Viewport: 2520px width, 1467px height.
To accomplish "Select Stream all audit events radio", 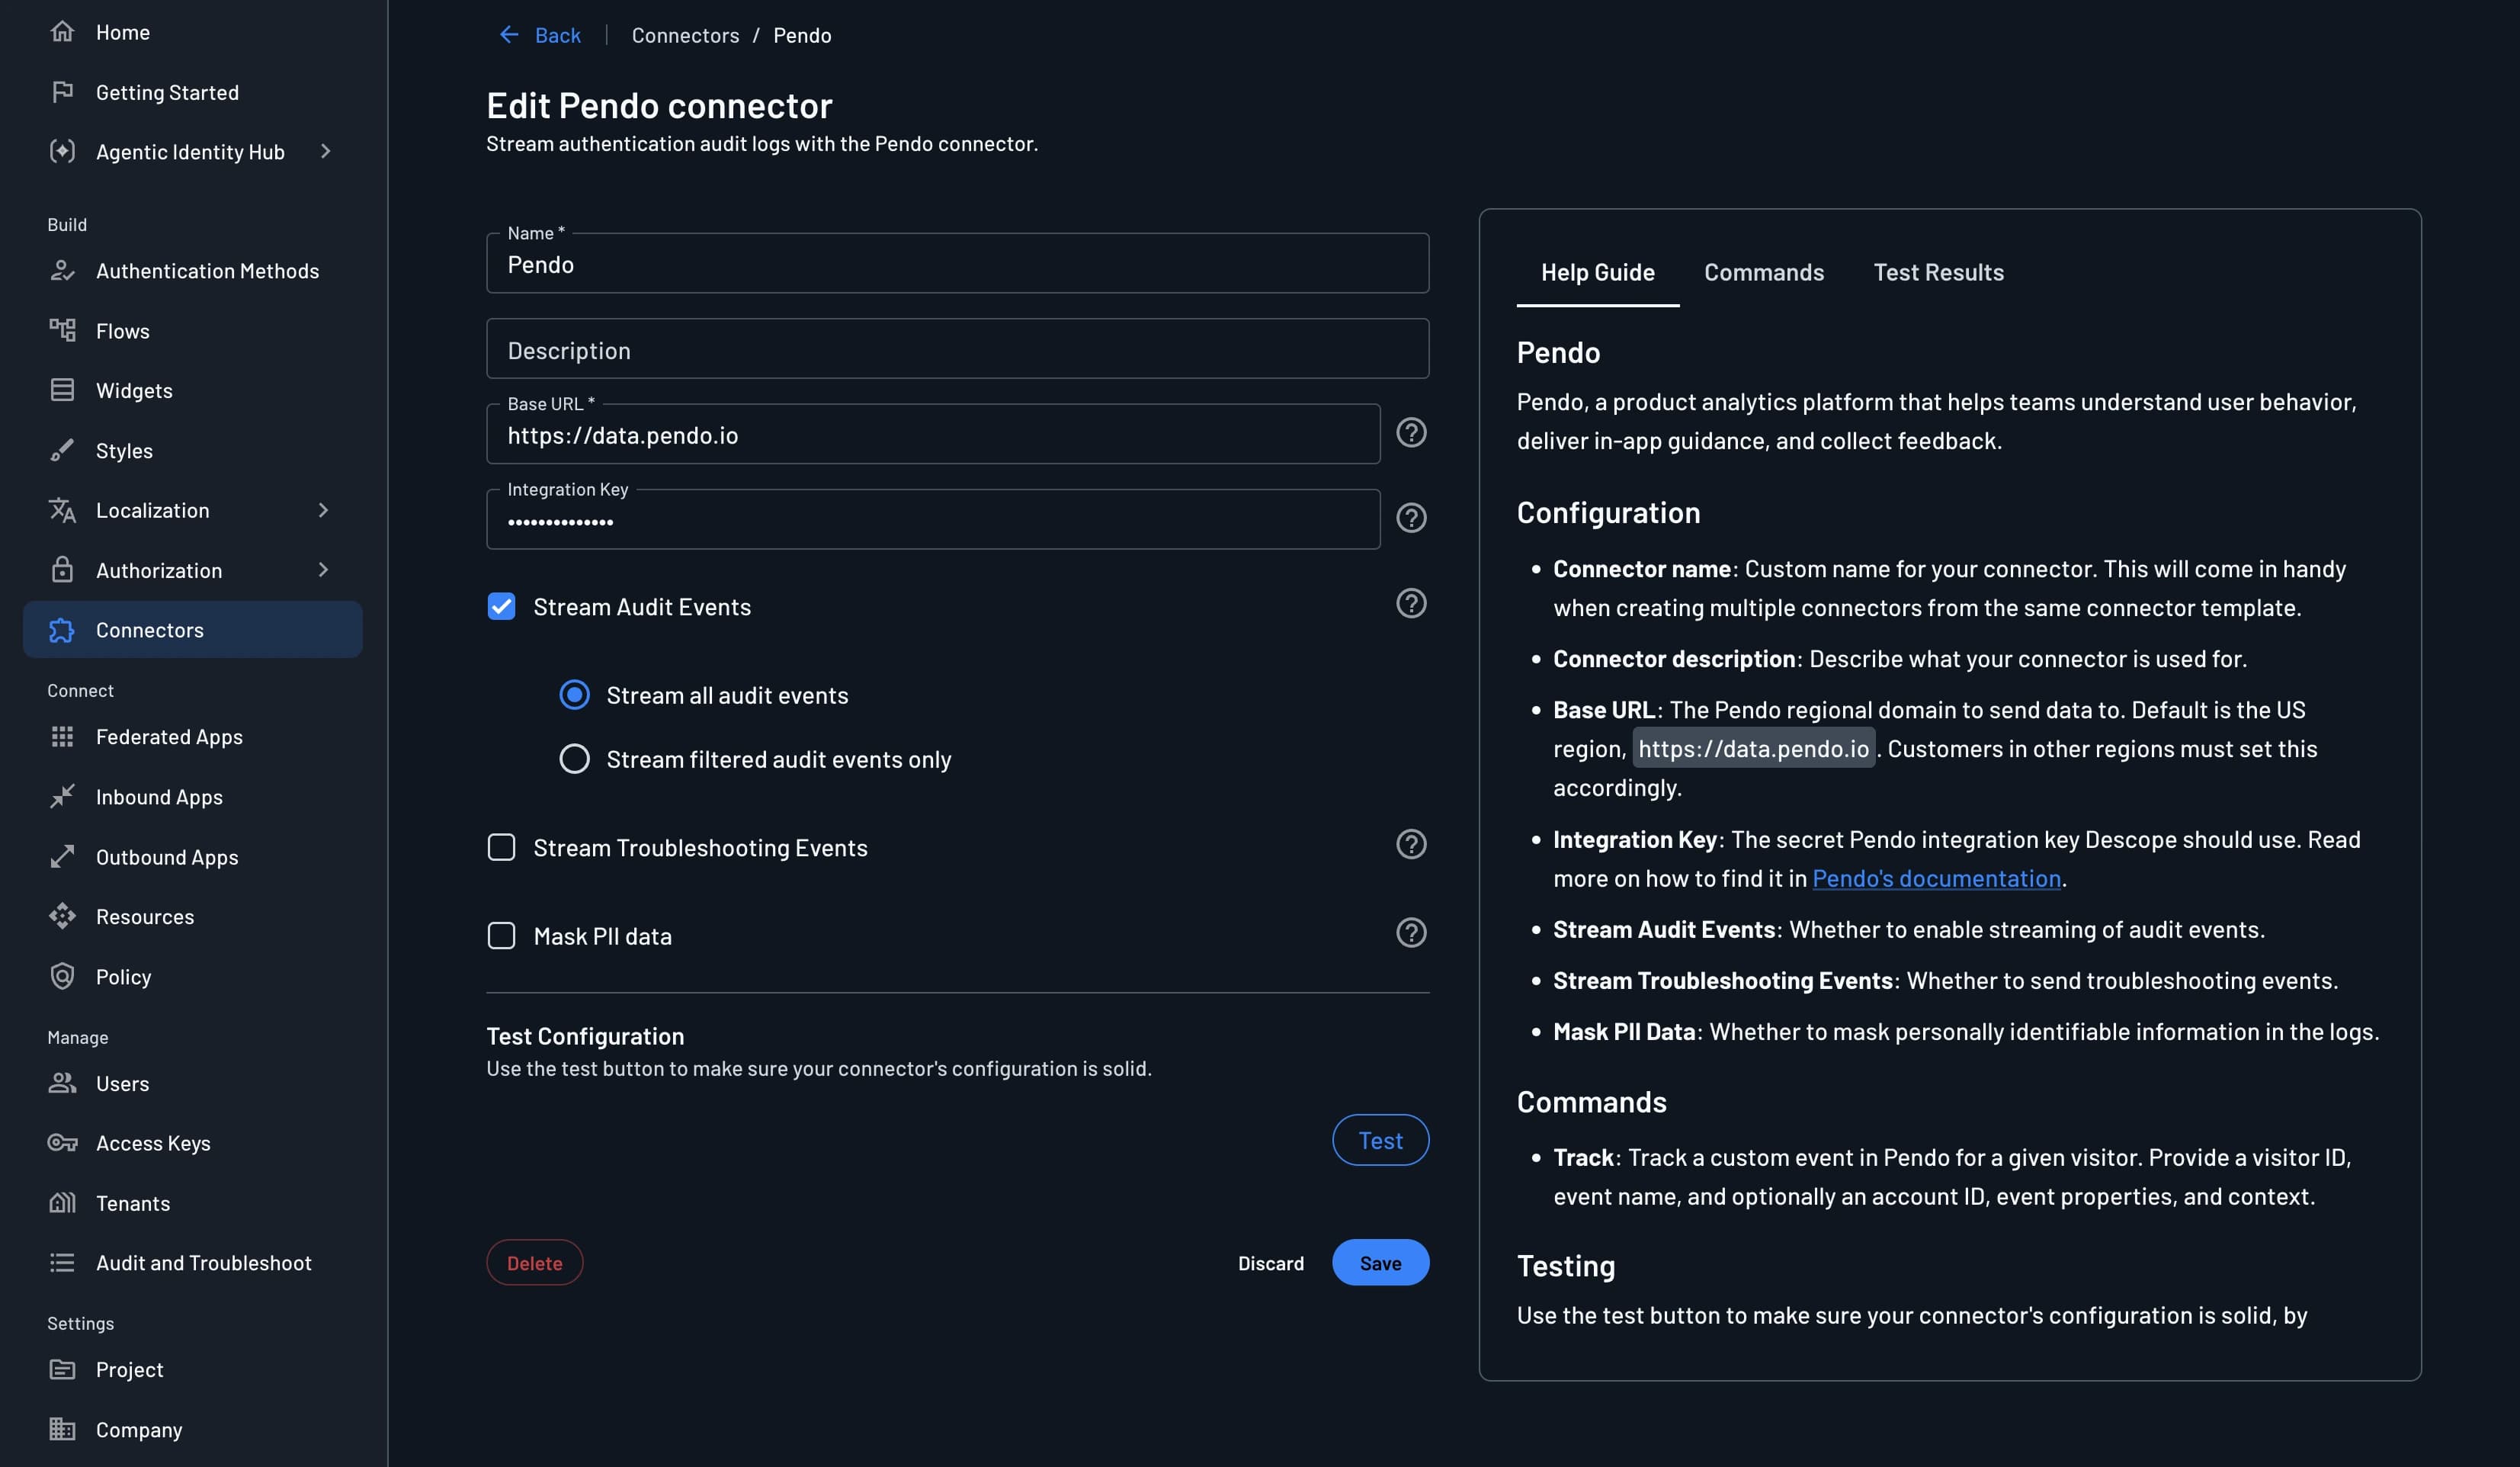I will 574,694.
